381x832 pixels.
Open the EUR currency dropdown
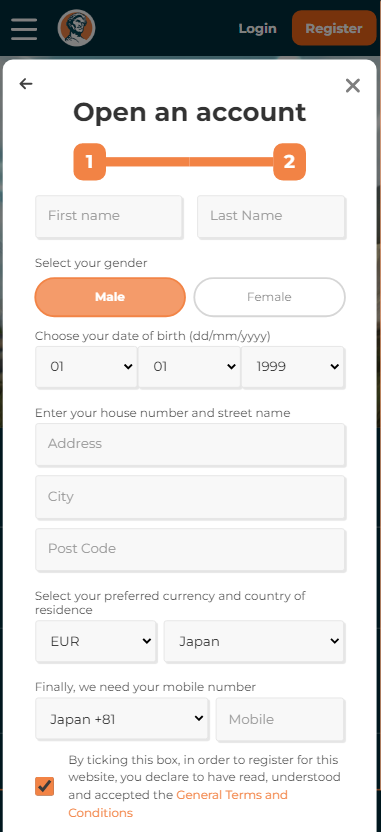96,641
